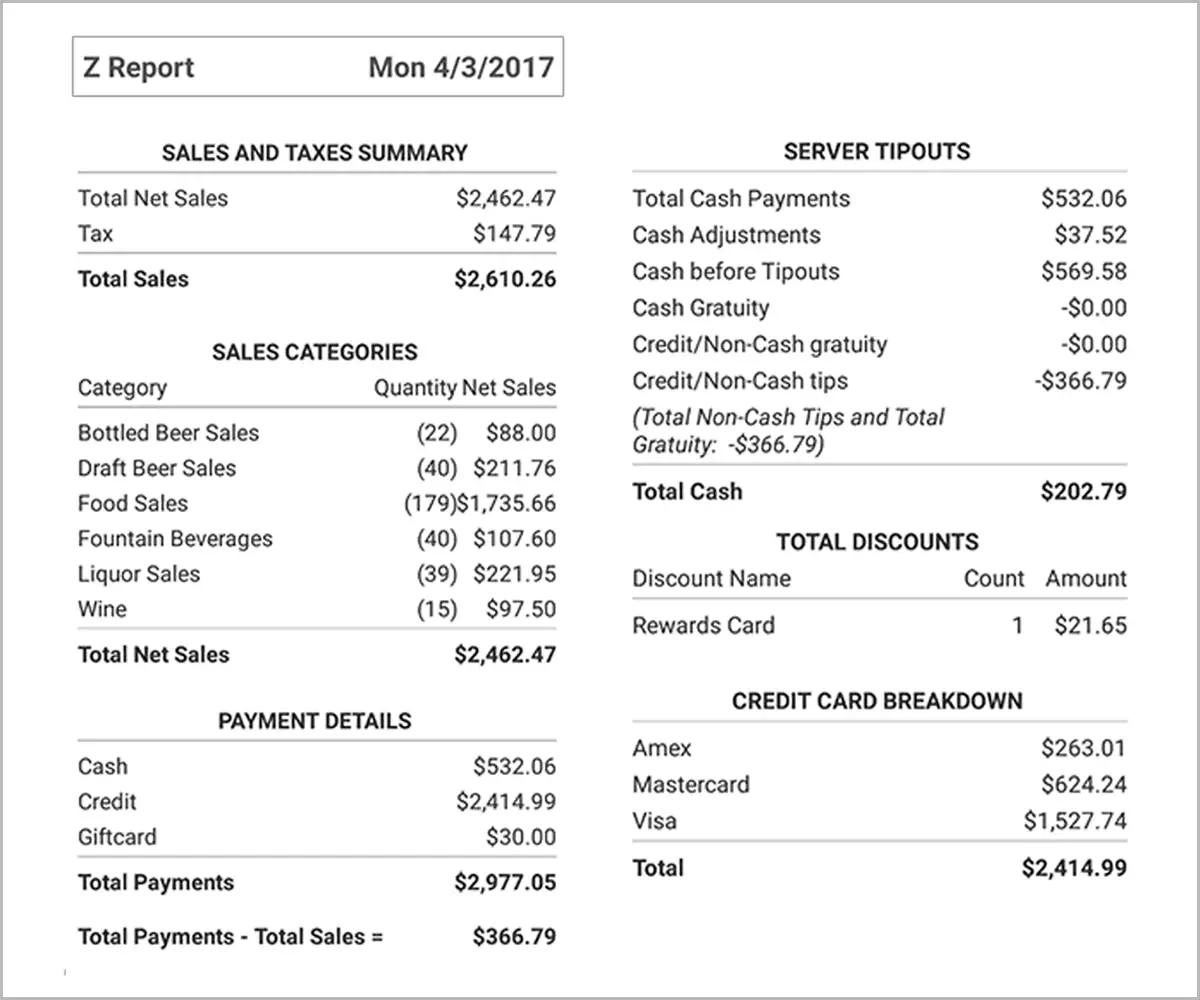The height and width of the screenshot is (1000, 1200).
Task: Click the SALES CATEGORIES section header
Action: [x=315, y=352]
